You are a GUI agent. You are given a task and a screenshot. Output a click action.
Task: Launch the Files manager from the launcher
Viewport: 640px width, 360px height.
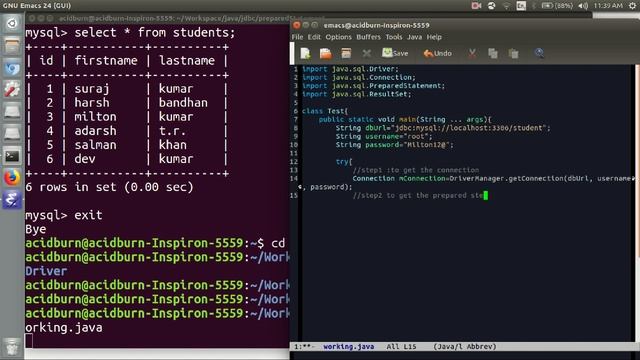pos(12,46)
